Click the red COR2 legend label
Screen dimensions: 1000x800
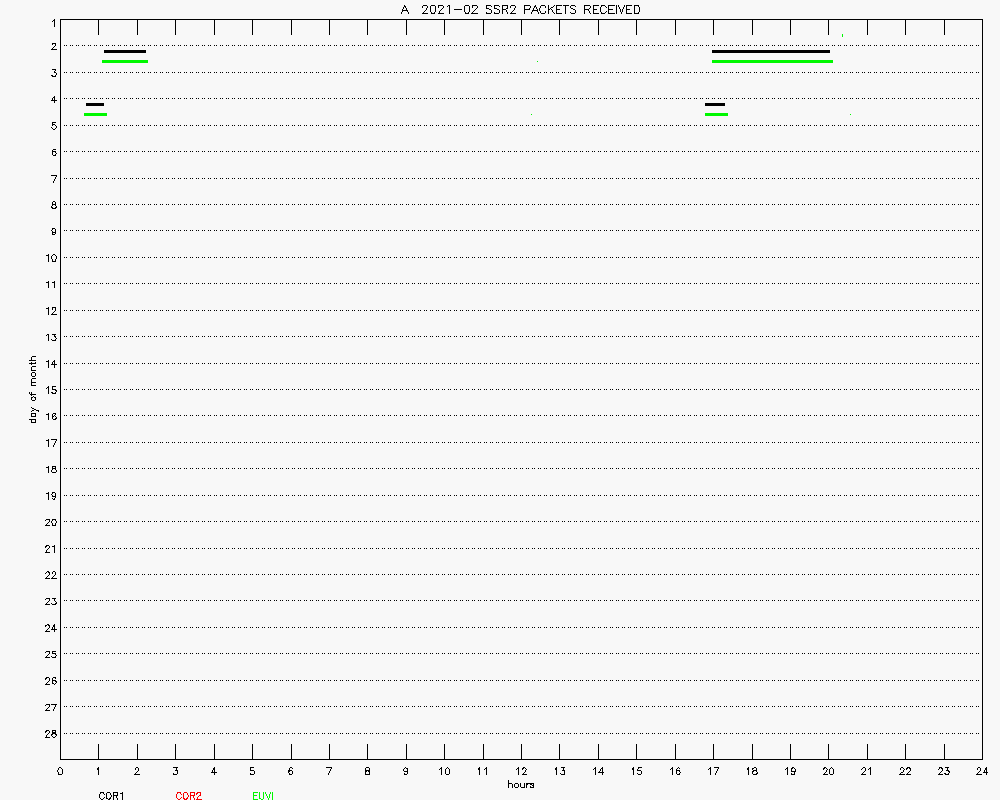point(188,796)
